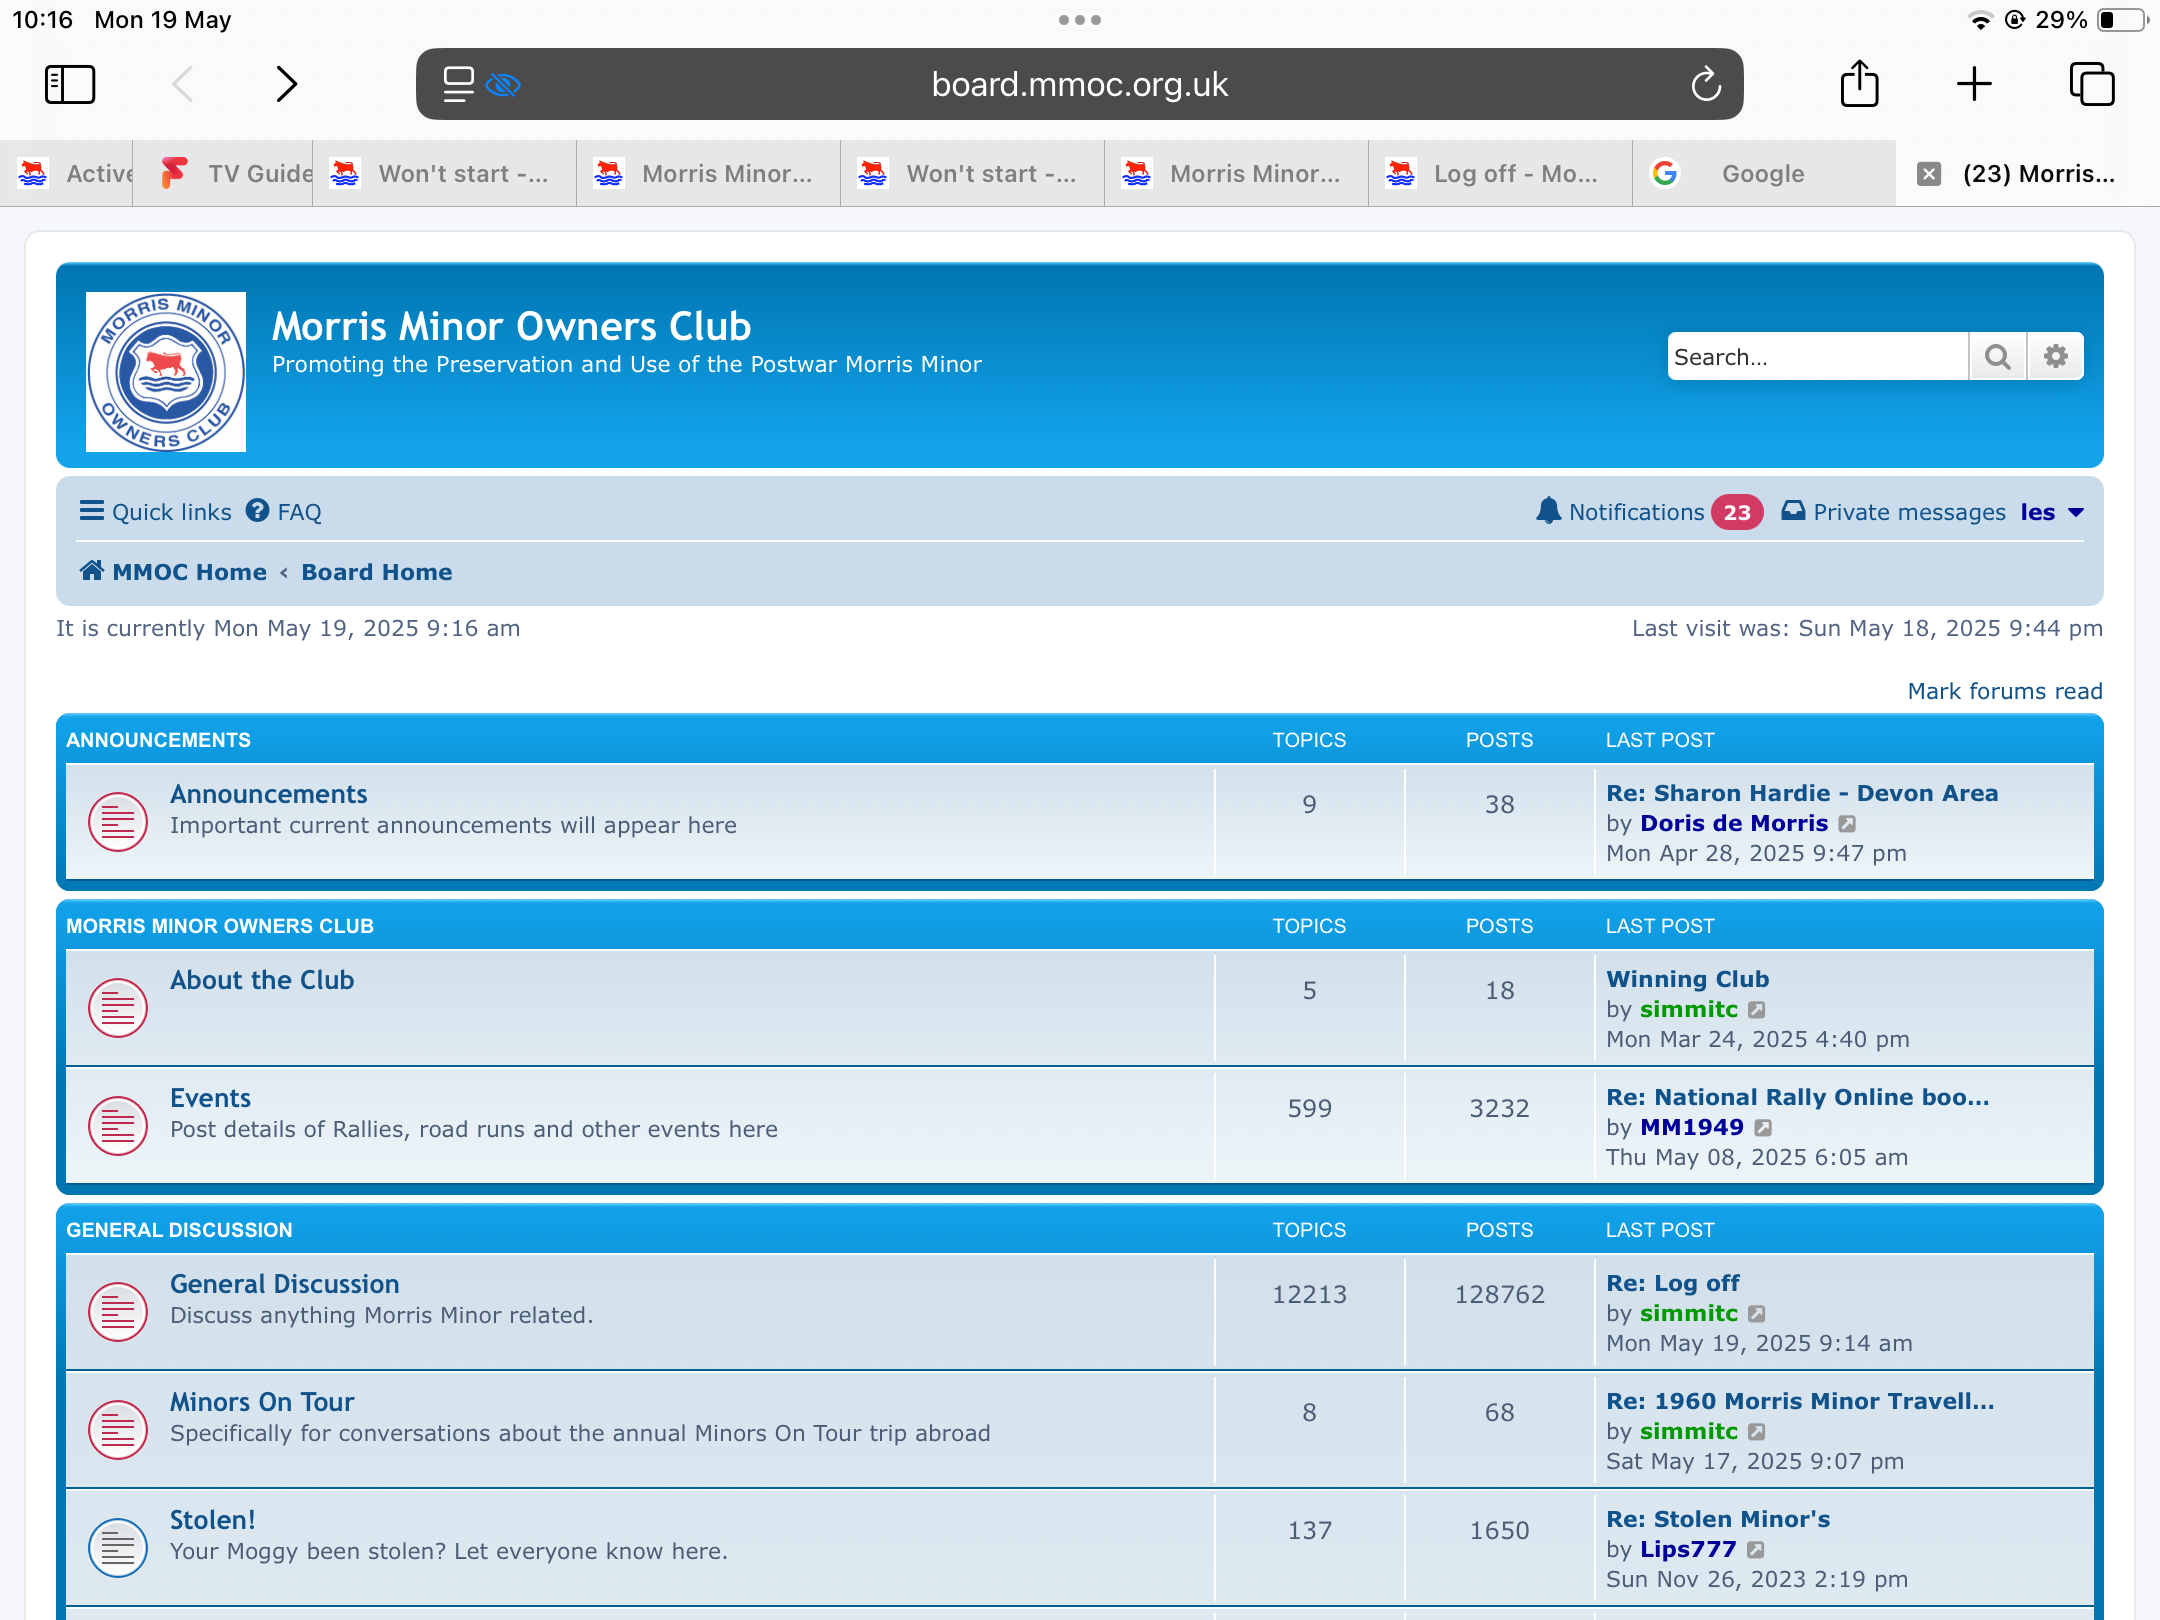Open the Board Home breadcrumb link
2160x1620 pixels.
point(377,572)
